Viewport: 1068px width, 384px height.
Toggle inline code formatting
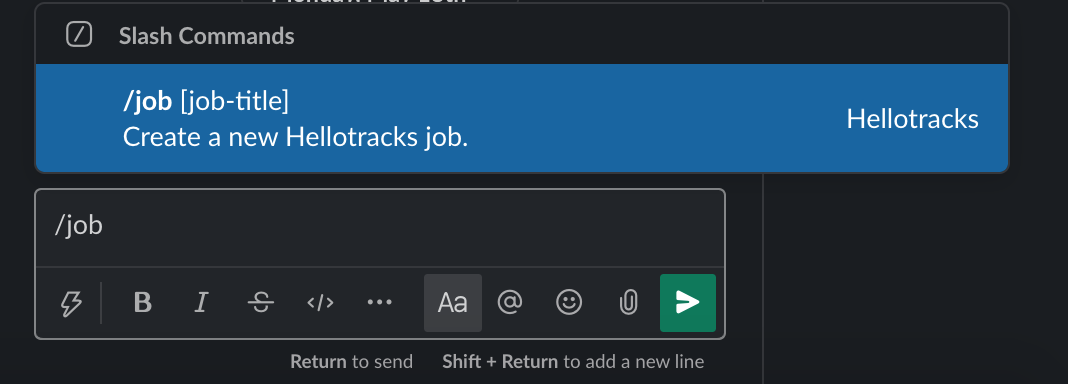click(x=320, y=302)
